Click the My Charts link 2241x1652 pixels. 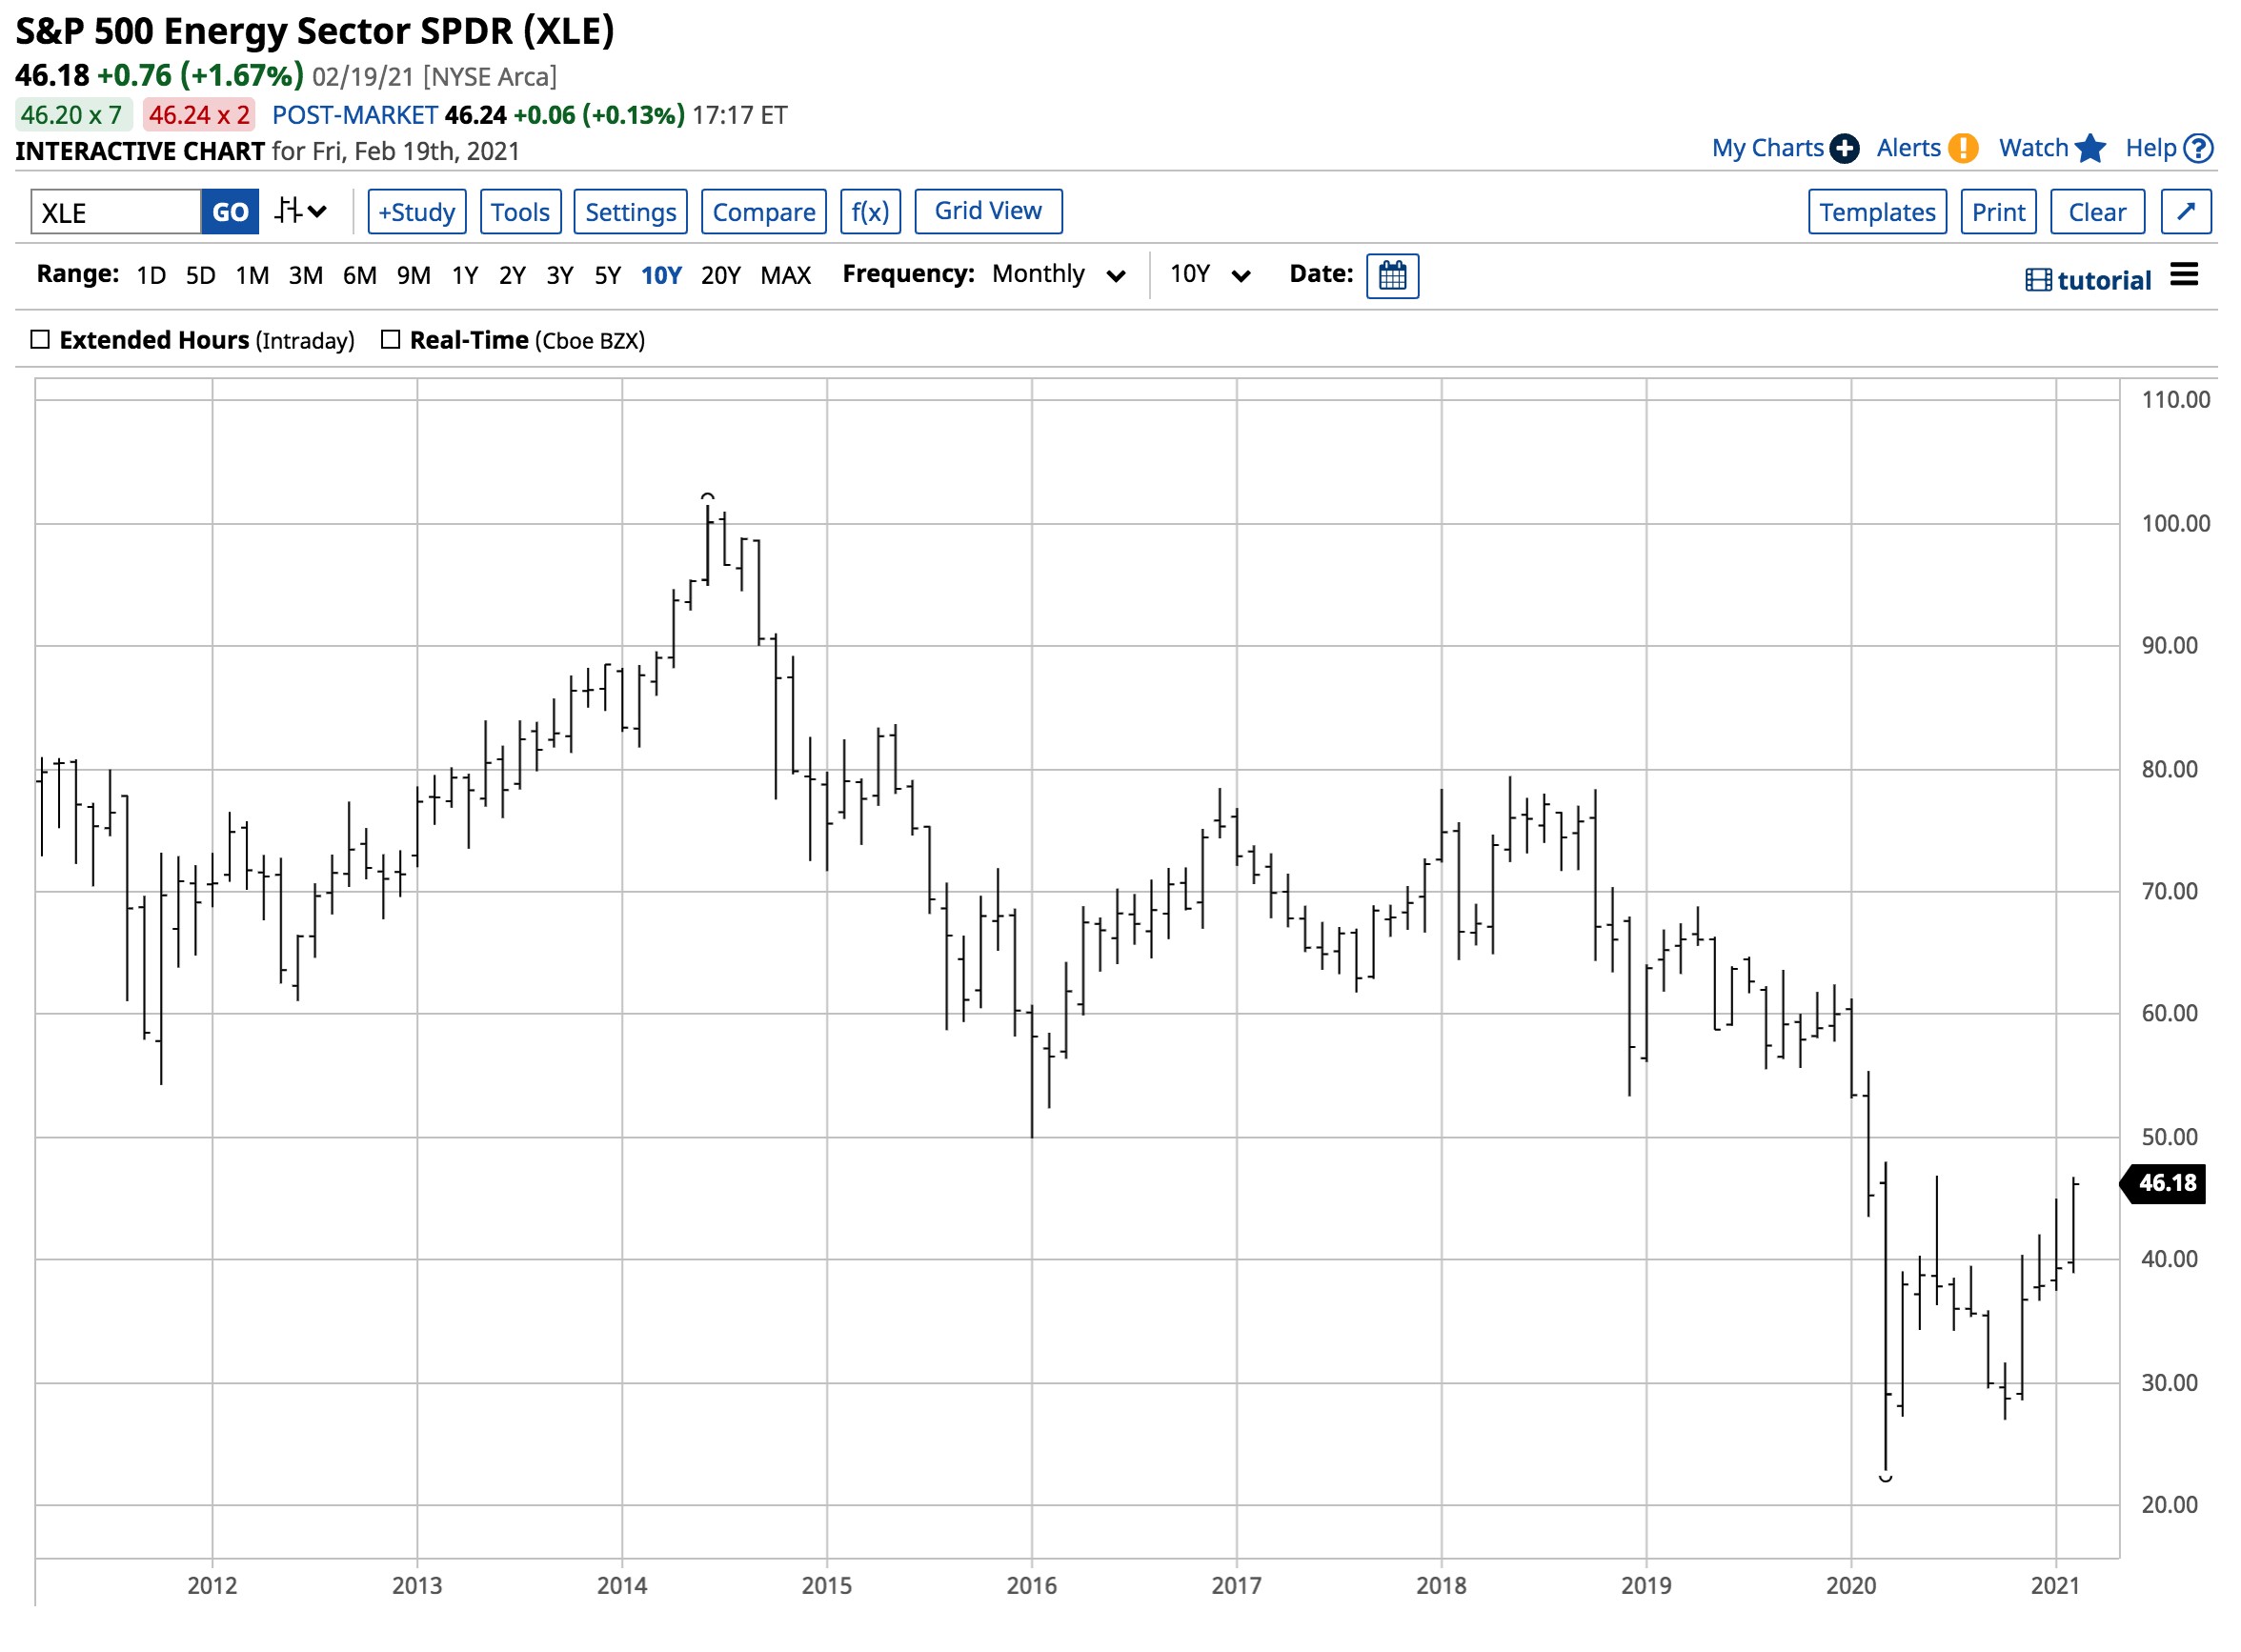(1767, 148)
